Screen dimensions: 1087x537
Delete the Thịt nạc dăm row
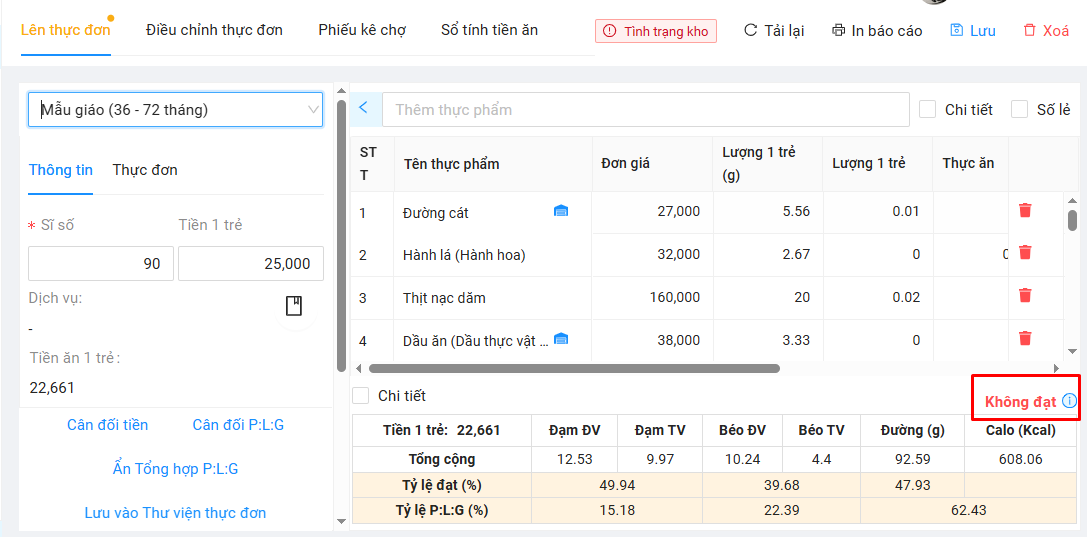pos(1025,295)
